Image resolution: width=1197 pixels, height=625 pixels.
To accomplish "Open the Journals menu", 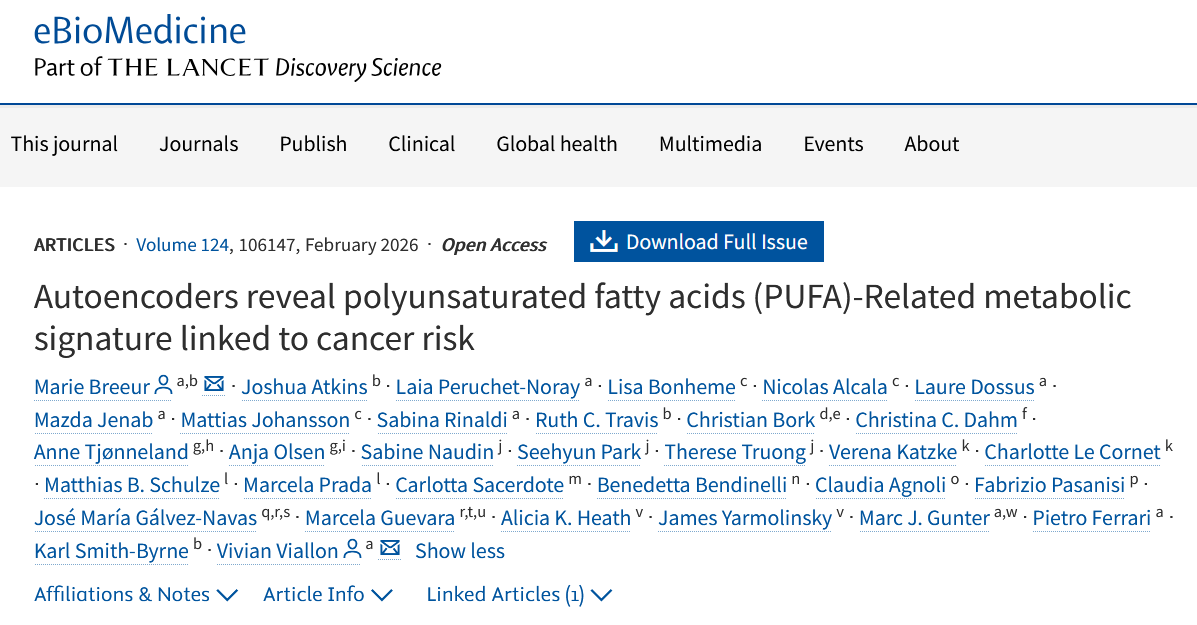I will tap(199, 144).
